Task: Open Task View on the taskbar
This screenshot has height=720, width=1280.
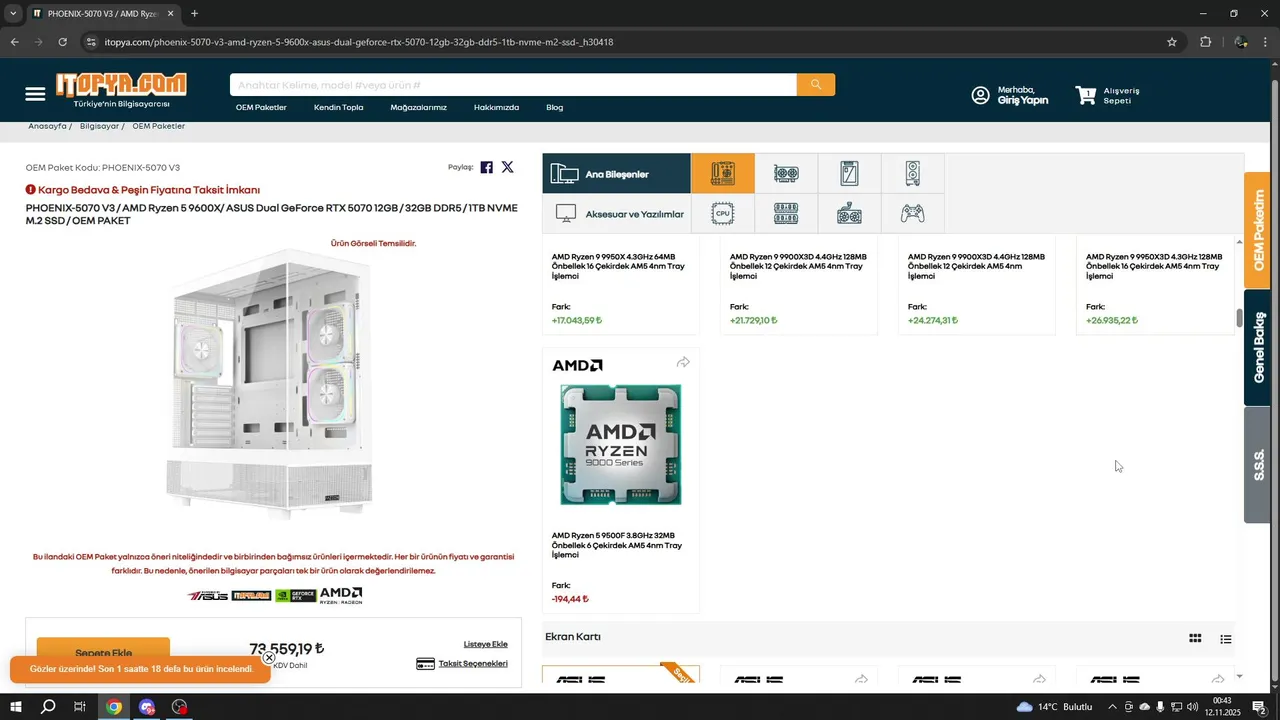Action: pos(80,707)
